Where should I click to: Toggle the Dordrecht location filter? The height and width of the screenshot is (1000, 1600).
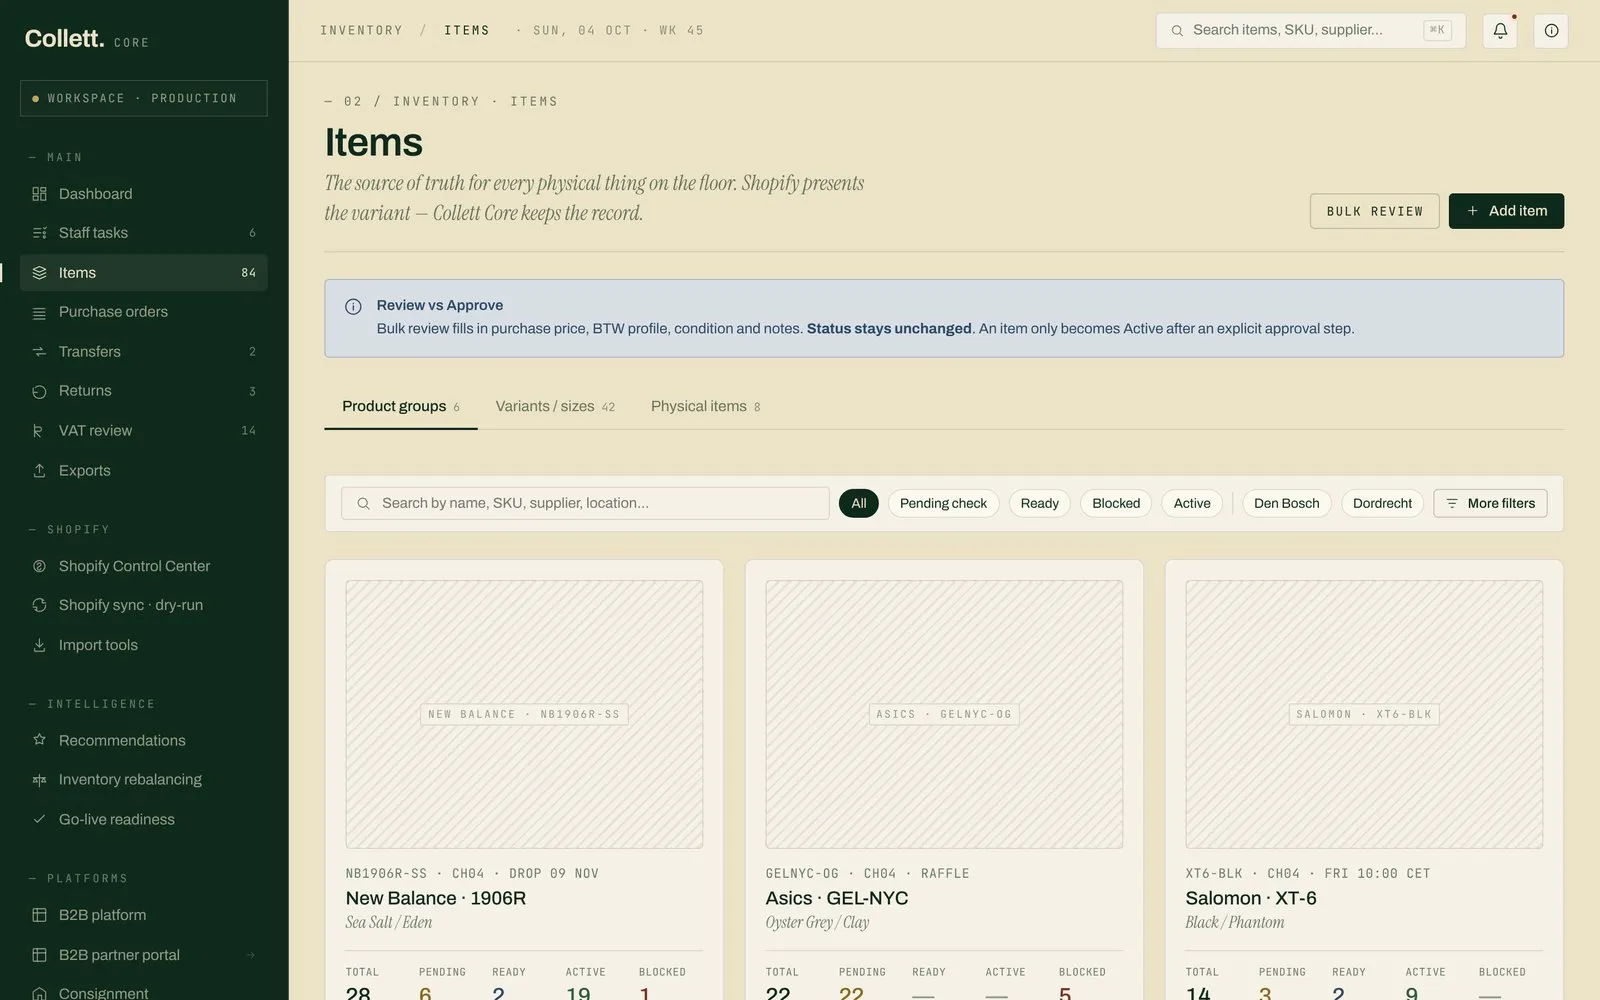[x=1382, y=503]
